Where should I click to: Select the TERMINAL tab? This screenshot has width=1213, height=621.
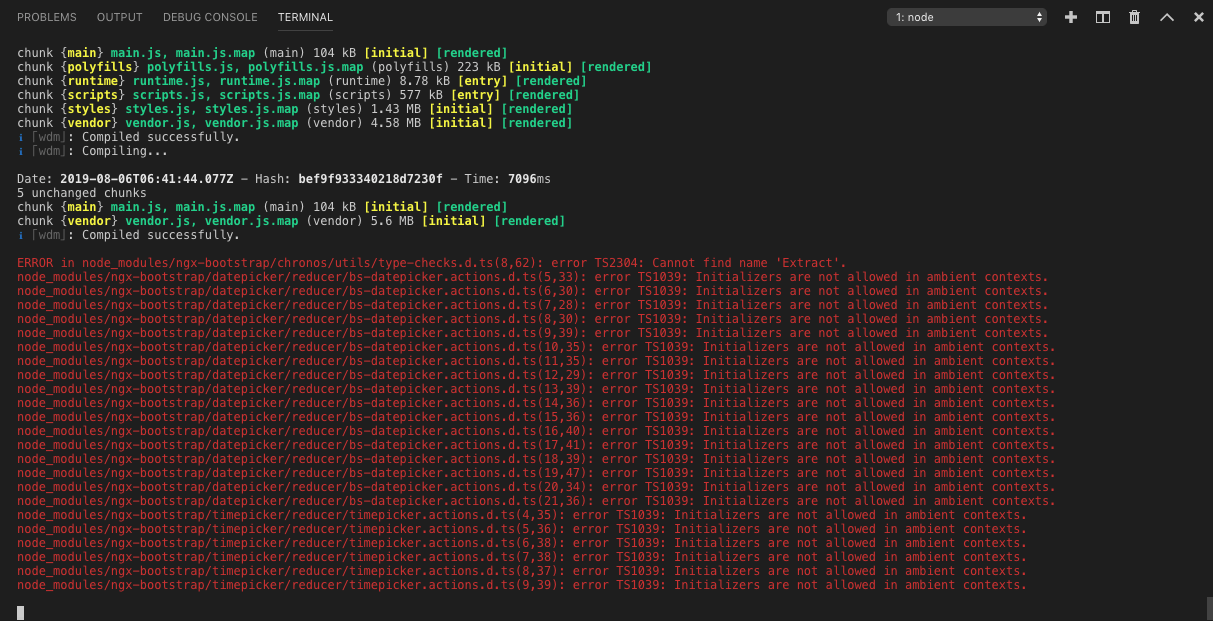[x=305, y=17]
